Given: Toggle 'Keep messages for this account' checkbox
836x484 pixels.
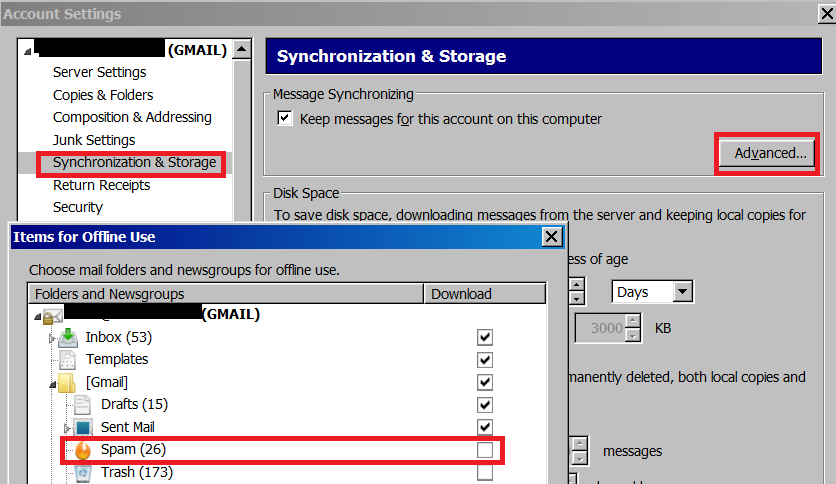Looking at the screenshot, I should (285, 119).
